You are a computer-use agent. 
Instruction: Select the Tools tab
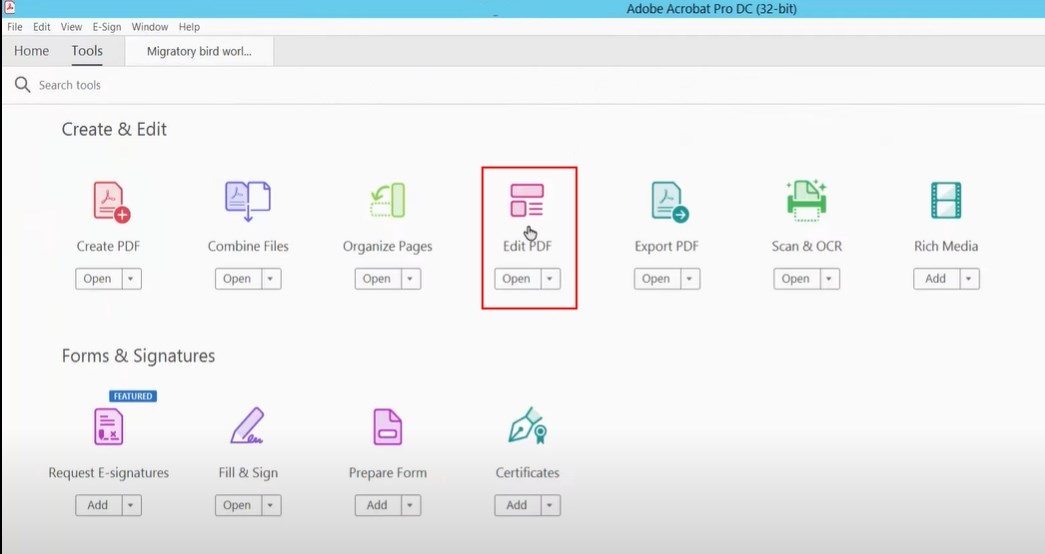[x=87, y=51]
